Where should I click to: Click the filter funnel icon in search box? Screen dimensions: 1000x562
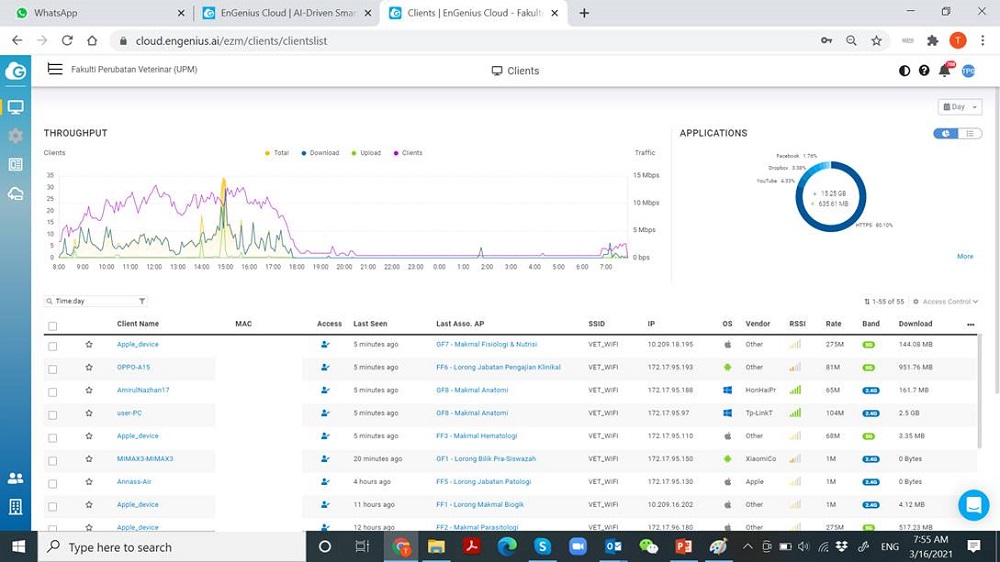[x=142, y=301]
